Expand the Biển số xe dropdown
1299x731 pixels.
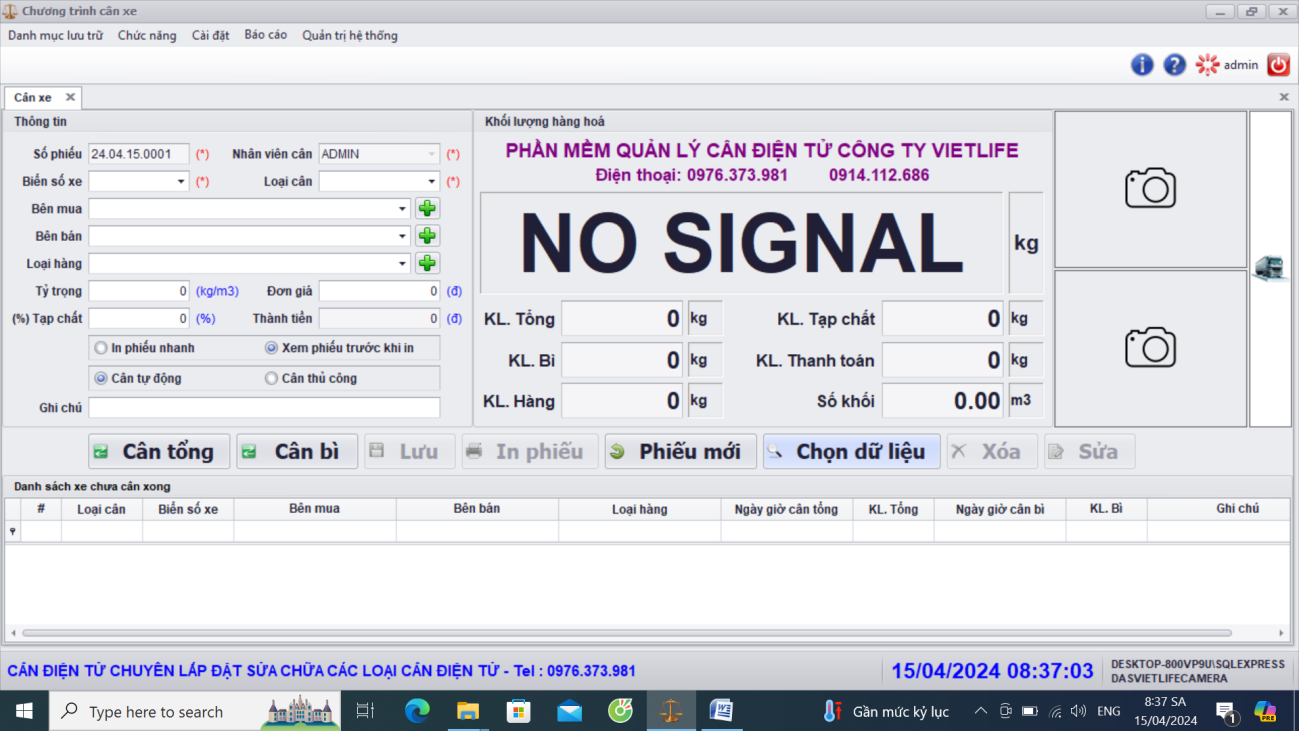pyautogui.click(x=181, y=182)
